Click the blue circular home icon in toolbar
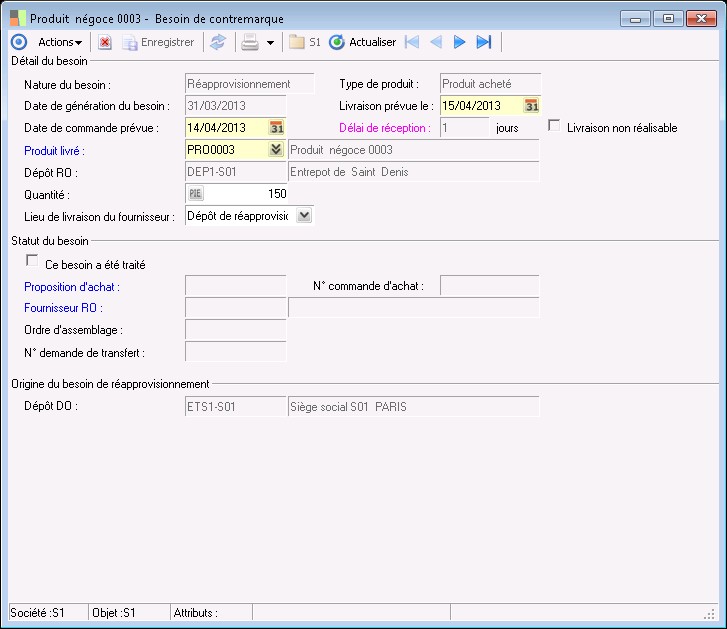The width and height of the screenshot is (727, 629). [18, 42]
